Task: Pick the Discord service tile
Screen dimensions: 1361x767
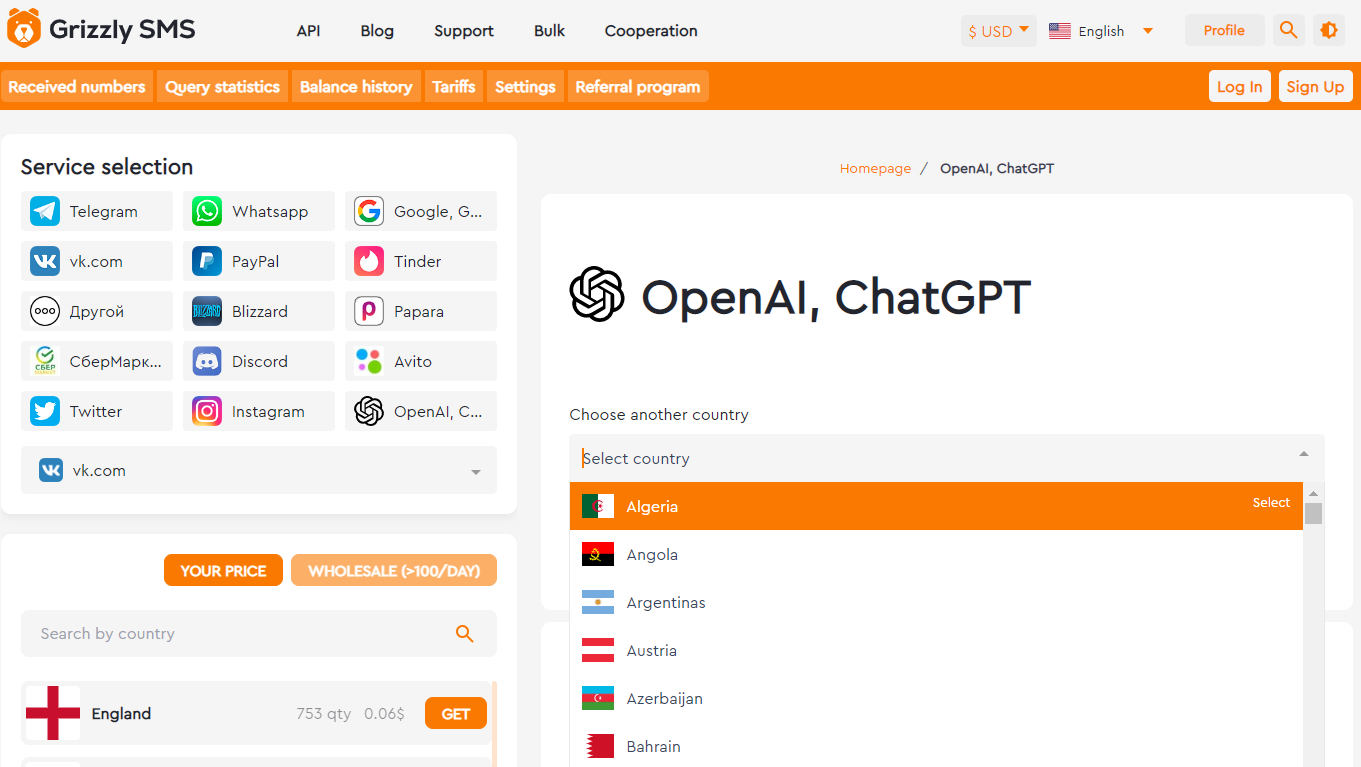Action: pyautogui.click(x=259, y=361)
